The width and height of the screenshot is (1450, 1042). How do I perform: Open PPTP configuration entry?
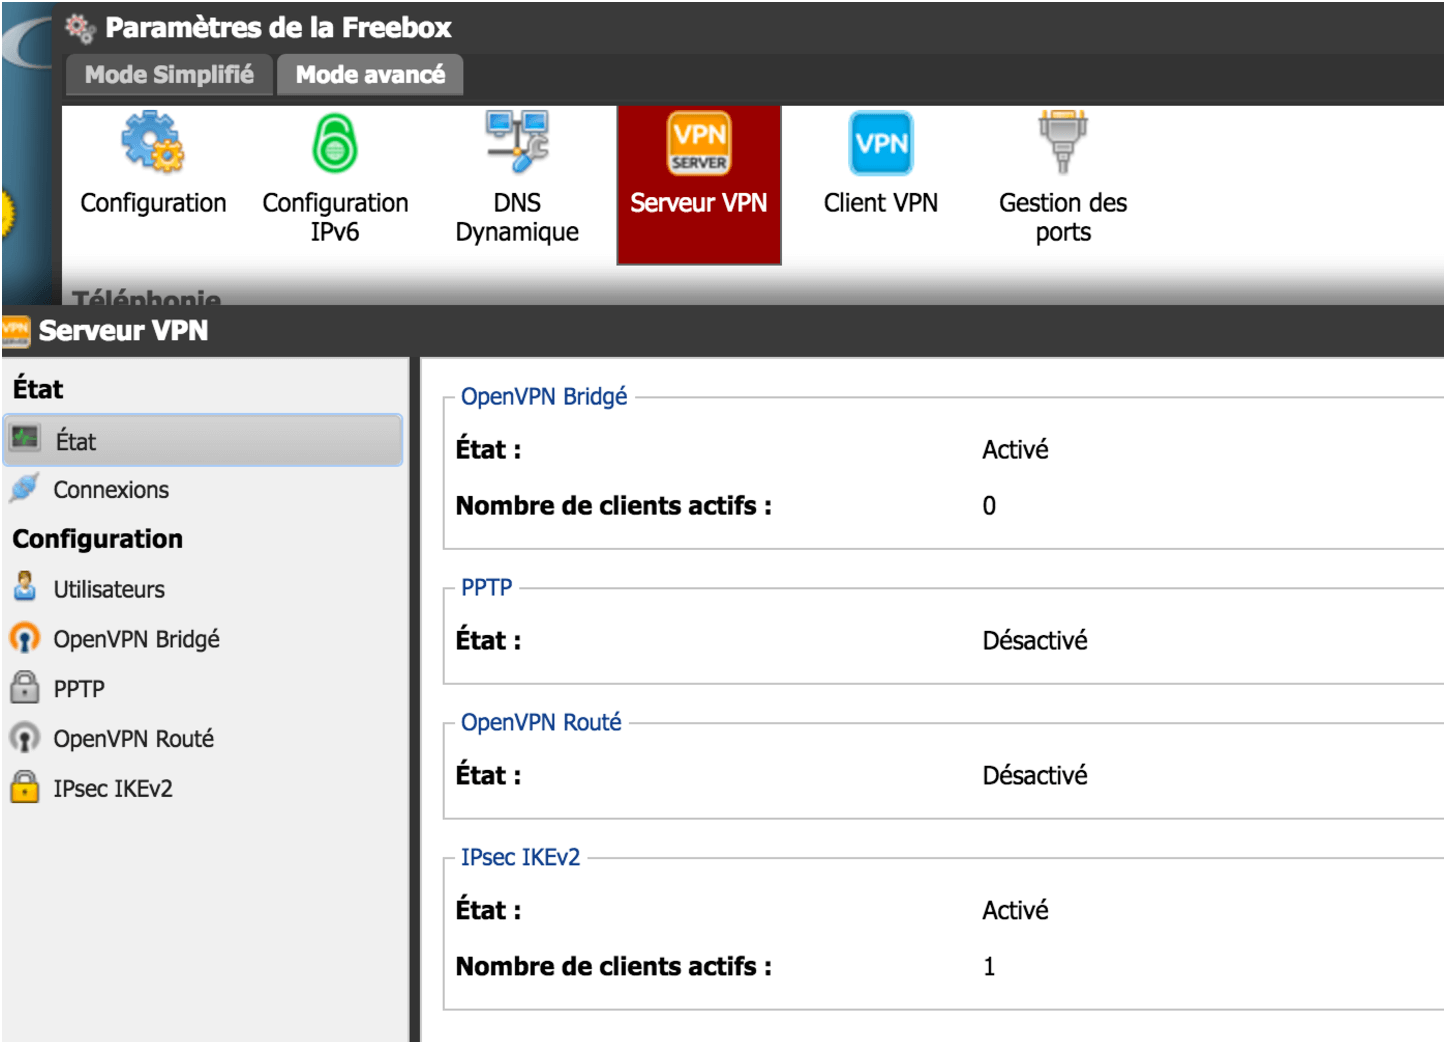tap(79, 689)
